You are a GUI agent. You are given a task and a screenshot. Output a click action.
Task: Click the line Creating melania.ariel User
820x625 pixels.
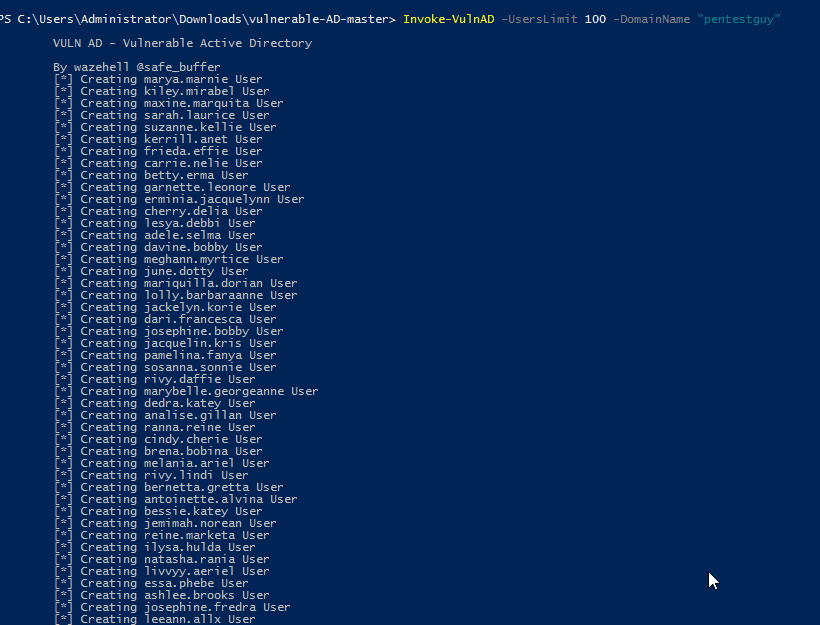point(162,464)
